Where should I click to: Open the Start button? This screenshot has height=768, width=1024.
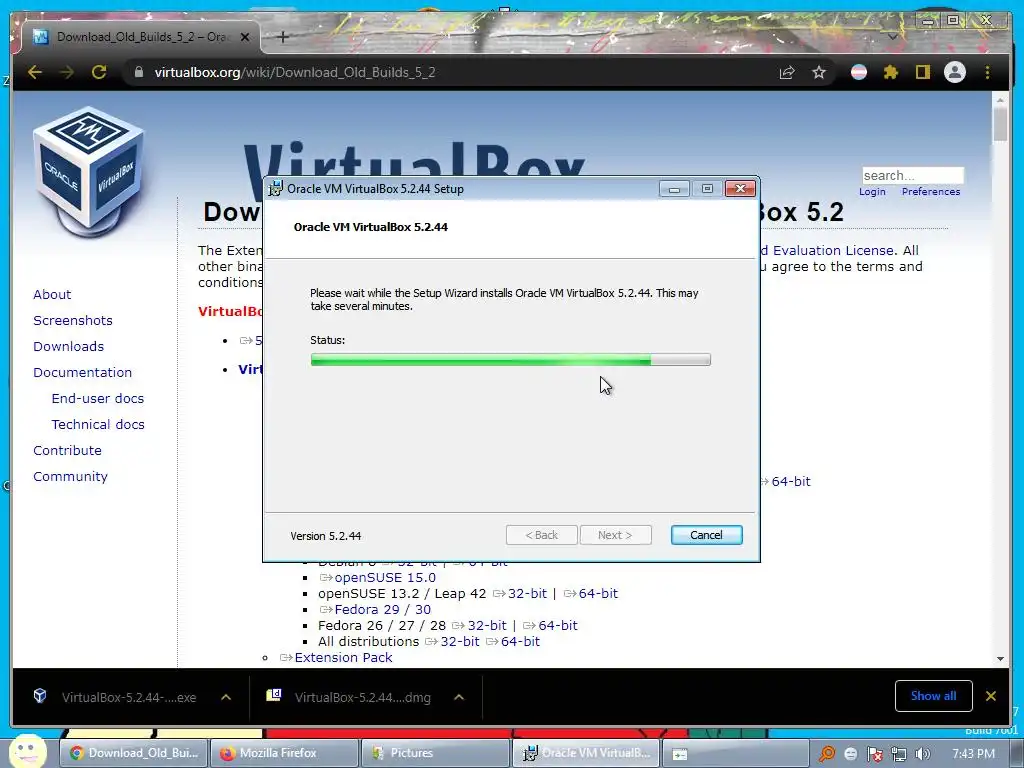27,752
